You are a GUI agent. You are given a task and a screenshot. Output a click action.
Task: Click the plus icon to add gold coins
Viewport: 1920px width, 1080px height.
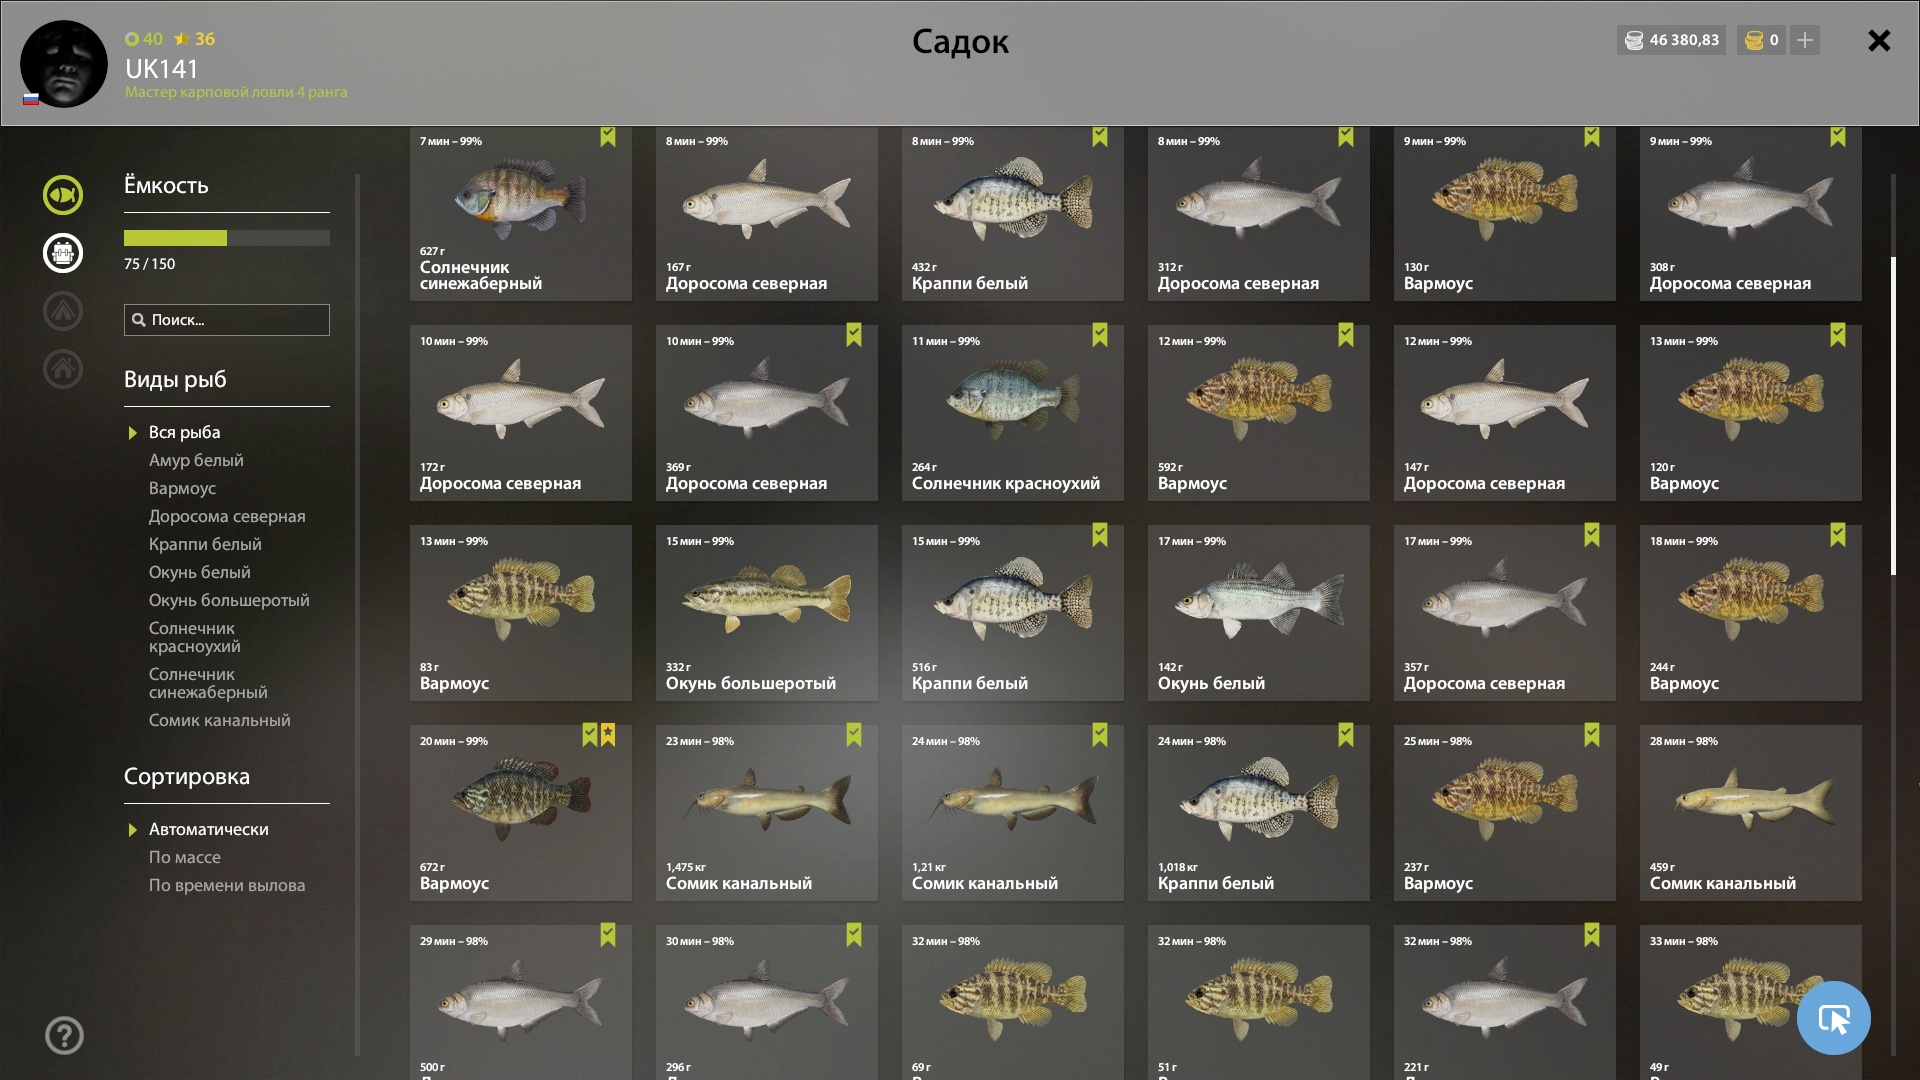click(1805, 40)
